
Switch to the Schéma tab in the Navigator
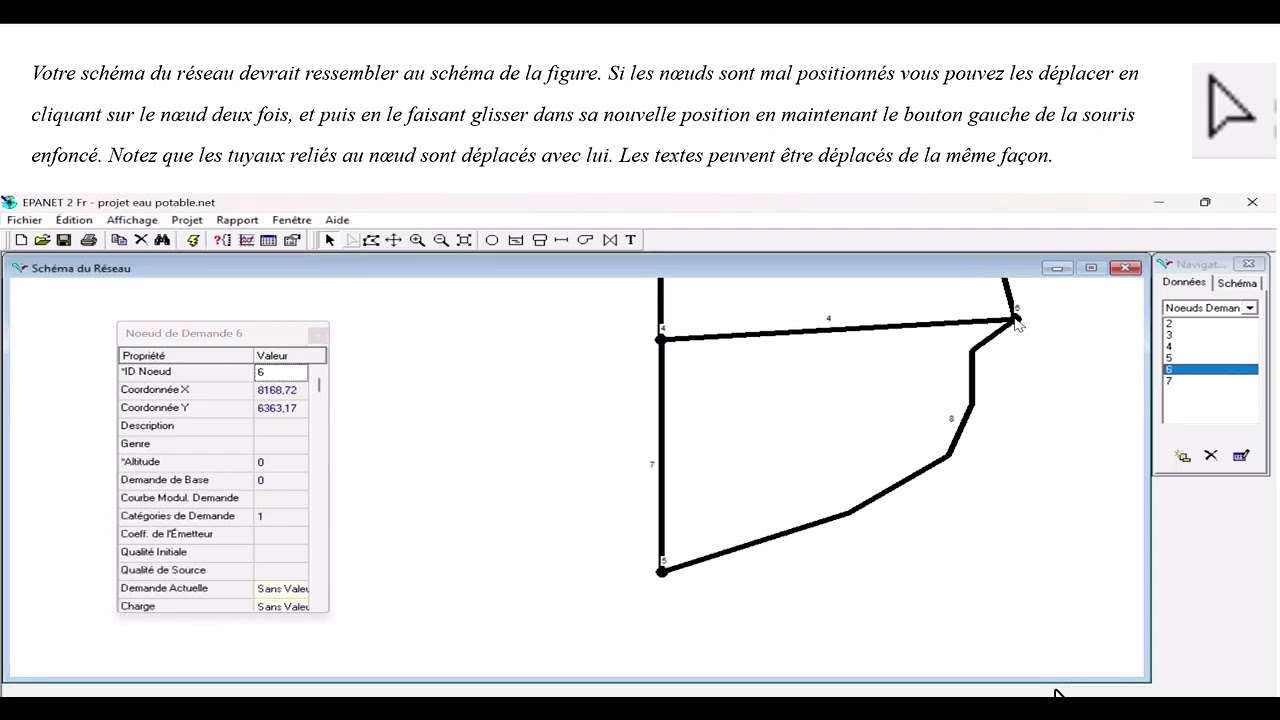[x=1237, y=284]
